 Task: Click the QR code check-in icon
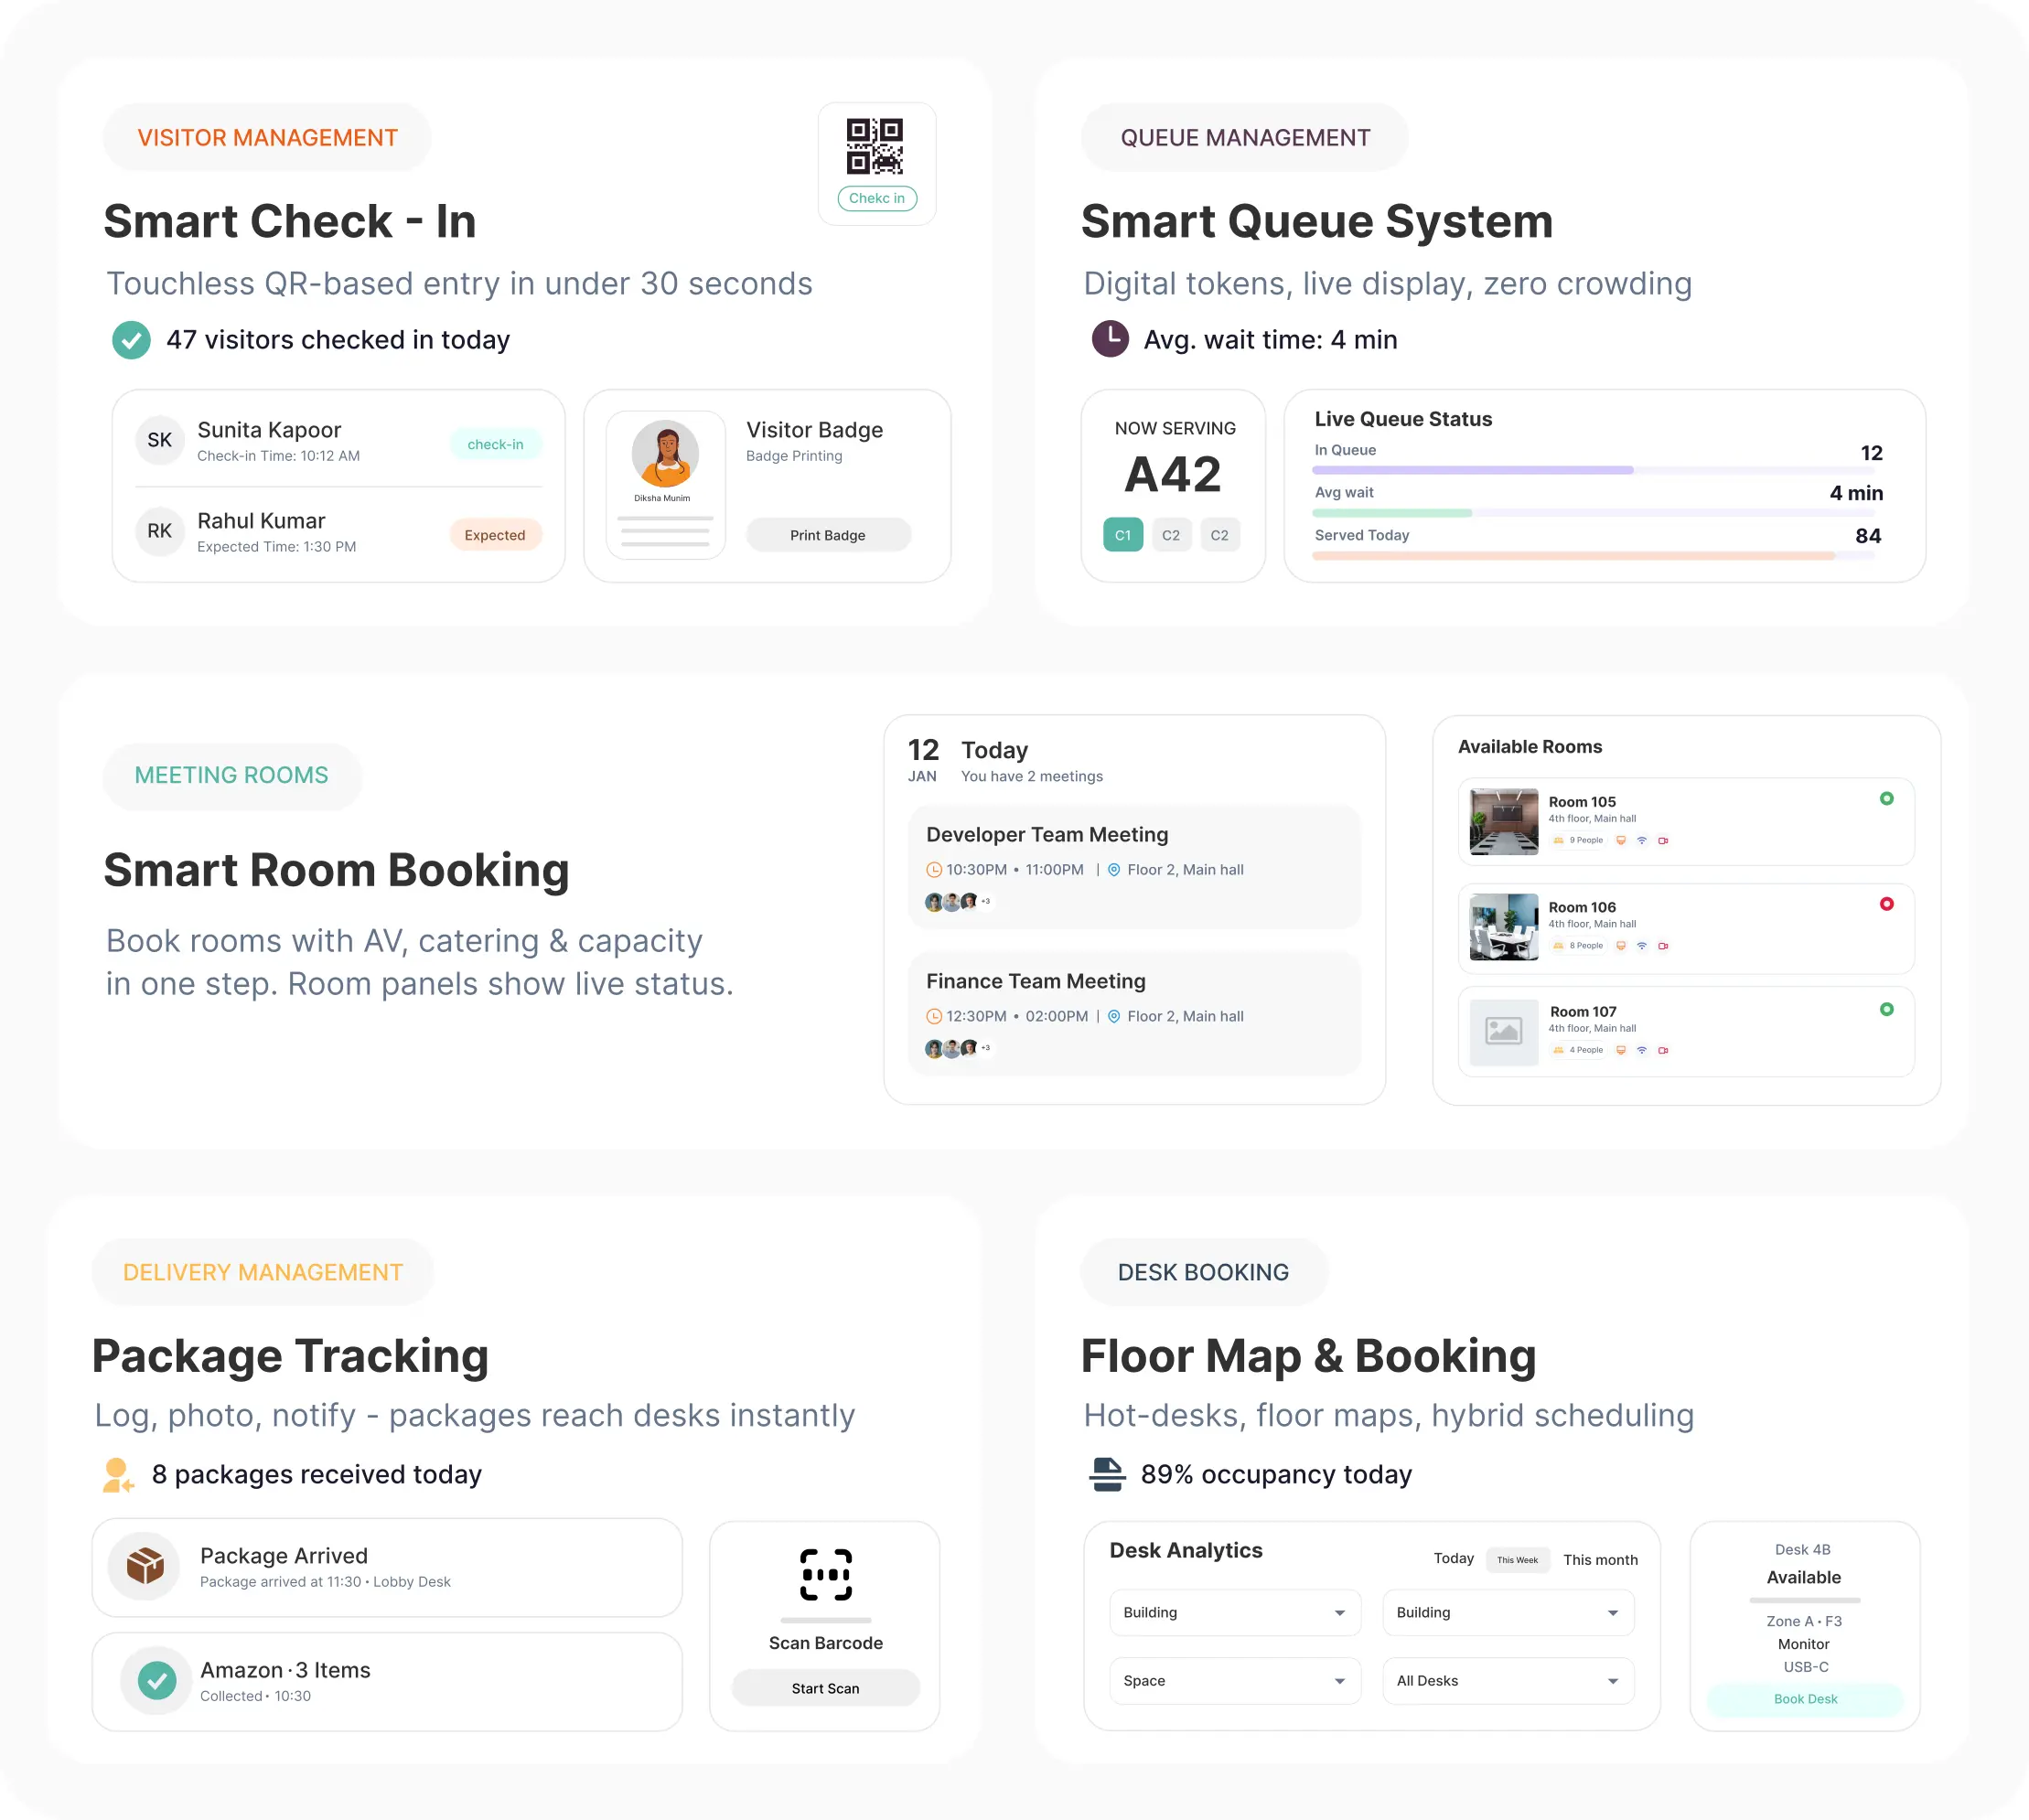pos(875,148)
